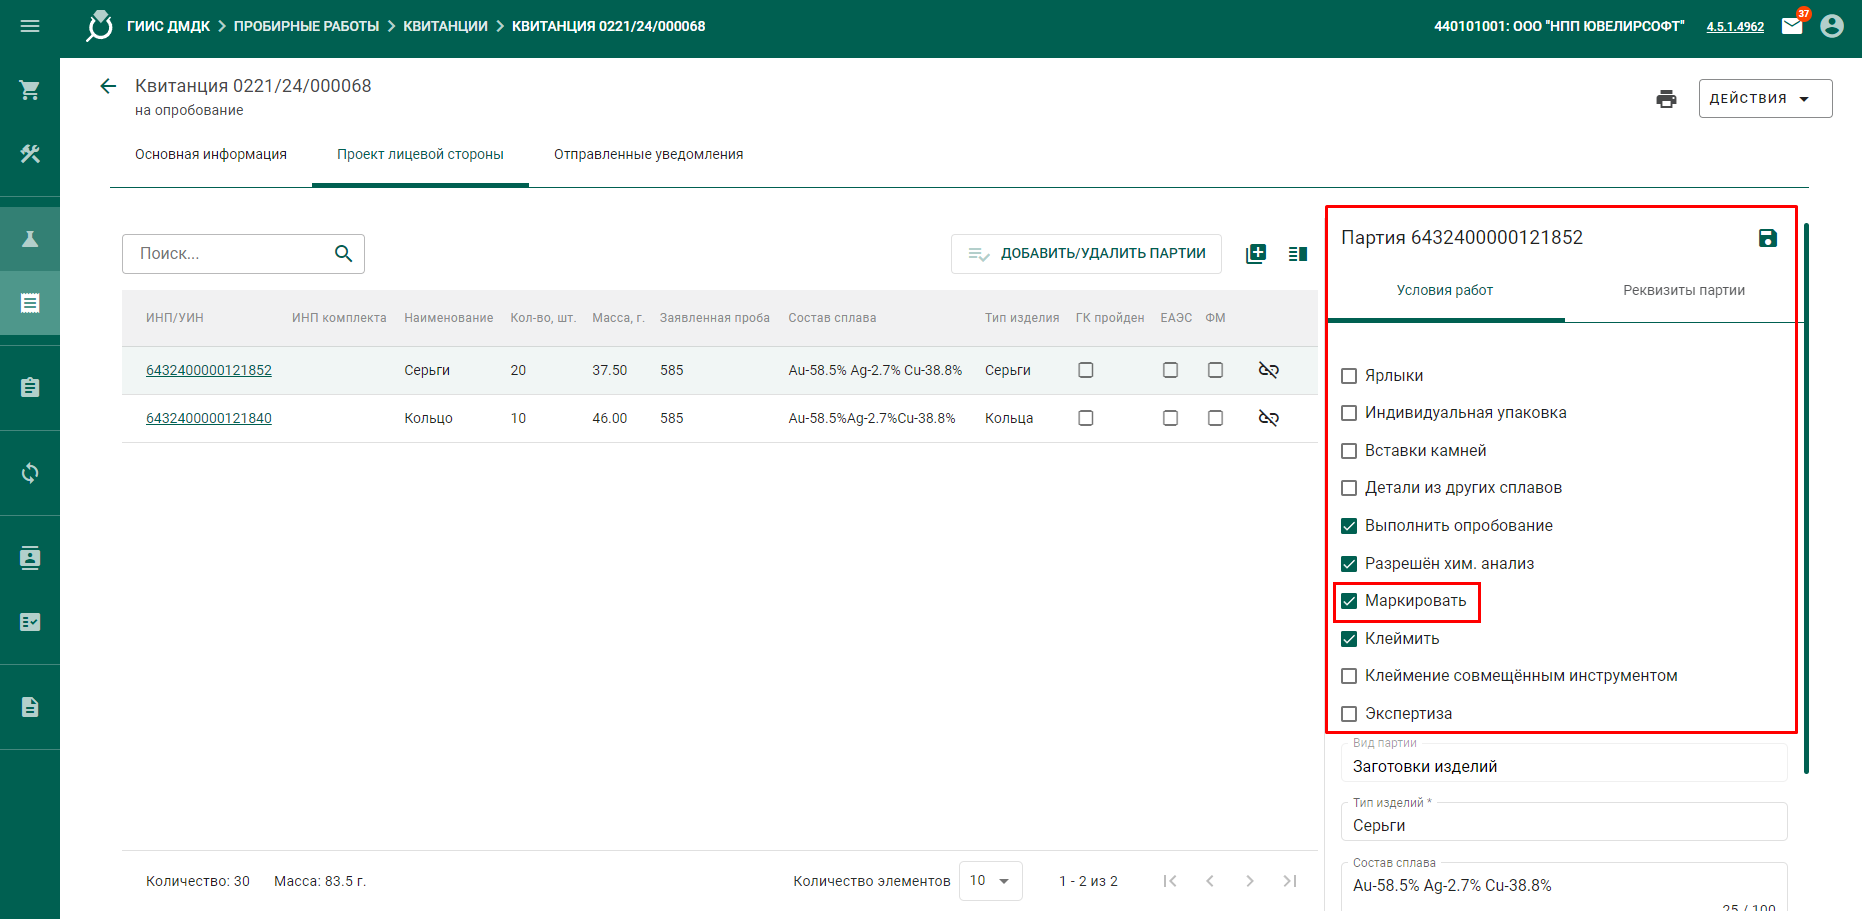Open the receipts list sidebar icon
Screen dimensions: 1862x919
click(x=30, y=303)
